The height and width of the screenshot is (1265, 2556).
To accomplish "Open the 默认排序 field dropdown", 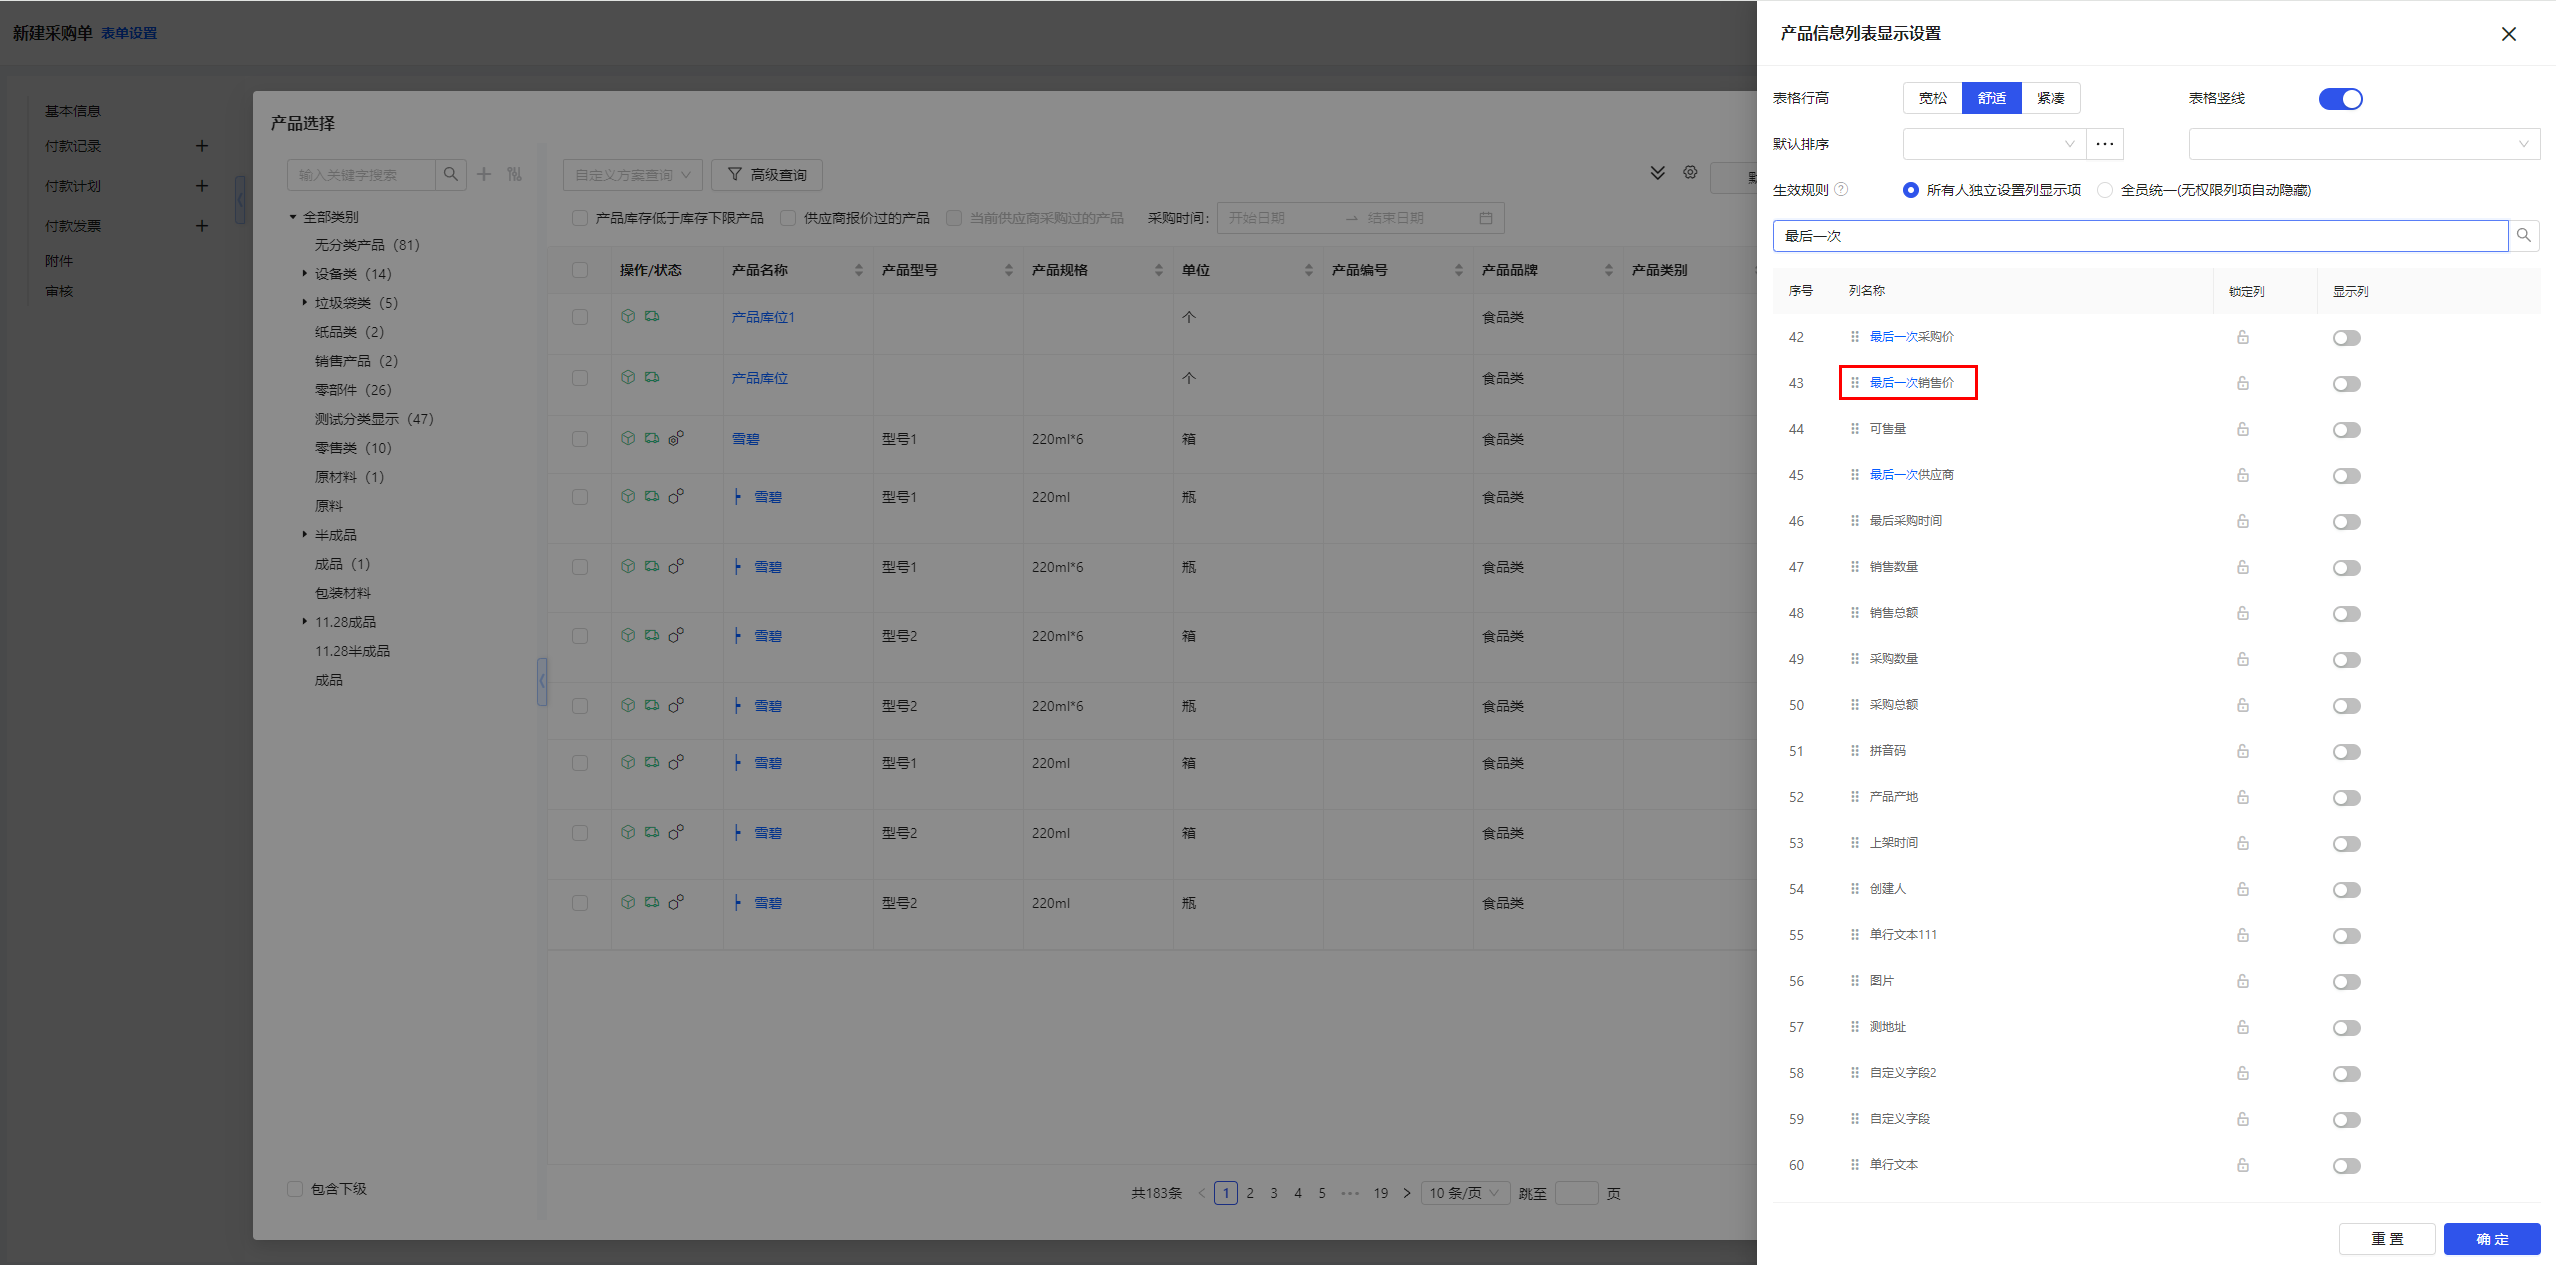I will click(1994, 144).
